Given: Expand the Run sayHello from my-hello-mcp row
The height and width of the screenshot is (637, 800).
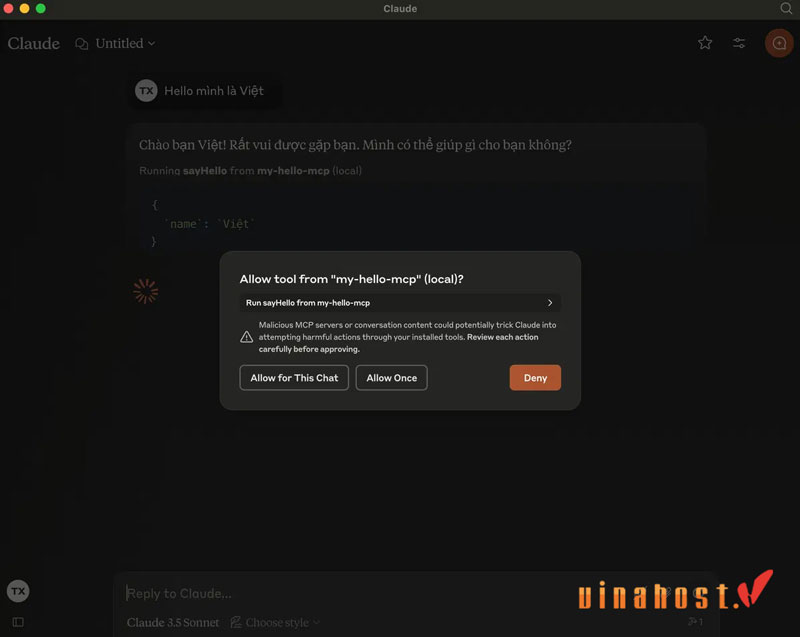Looking at the screenshot, I should 400,303.
